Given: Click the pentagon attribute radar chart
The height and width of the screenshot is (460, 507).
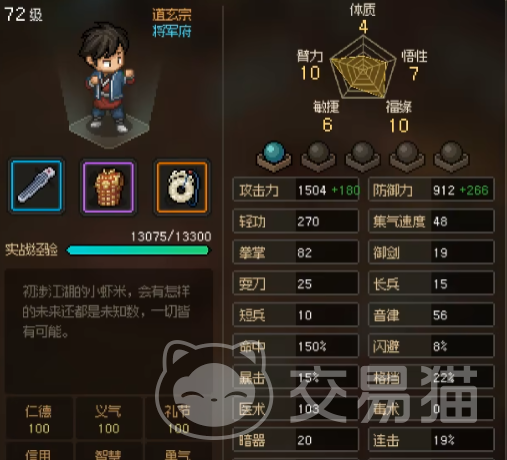Looking at the screenshot, I should click(x=363, y=68).
